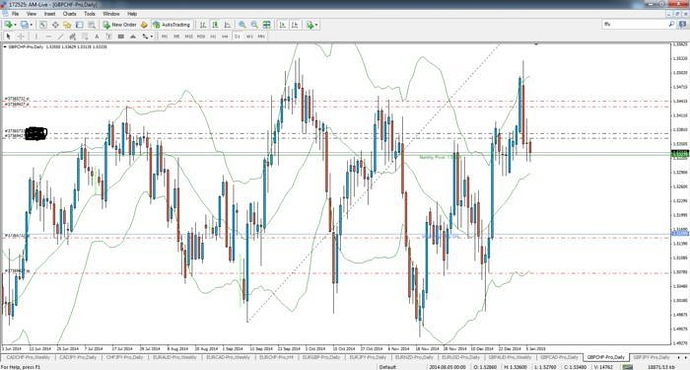Select the D1 timeframe button

tap(237, 37)
